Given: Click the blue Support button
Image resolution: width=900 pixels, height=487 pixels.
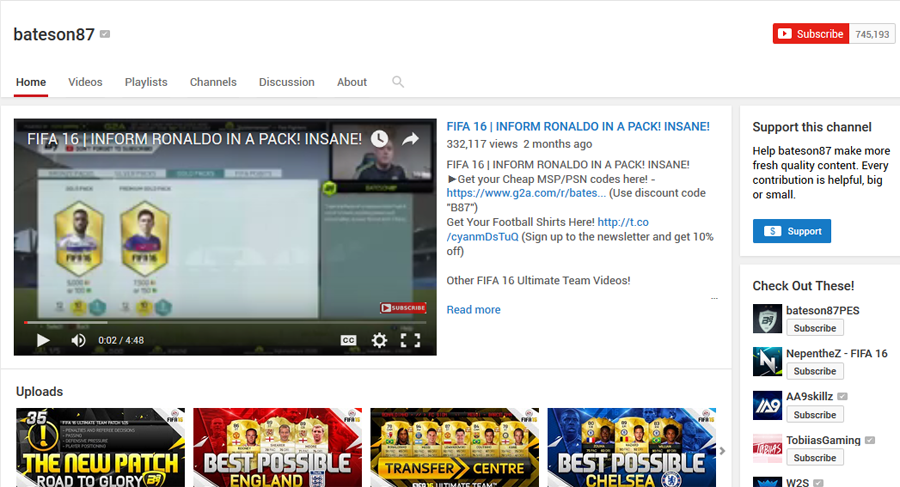Looking at the screenshot, I should [x=792, y=231].
